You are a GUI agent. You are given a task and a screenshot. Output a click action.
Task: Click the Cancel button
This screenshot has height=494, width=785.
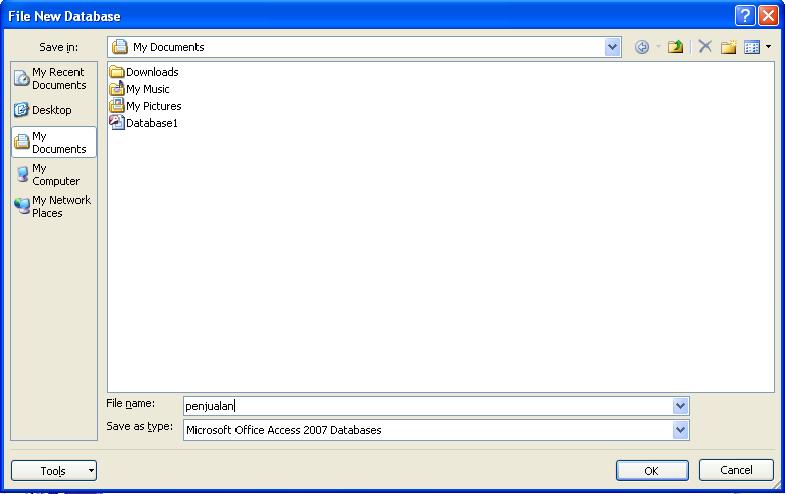coord(736,470)
